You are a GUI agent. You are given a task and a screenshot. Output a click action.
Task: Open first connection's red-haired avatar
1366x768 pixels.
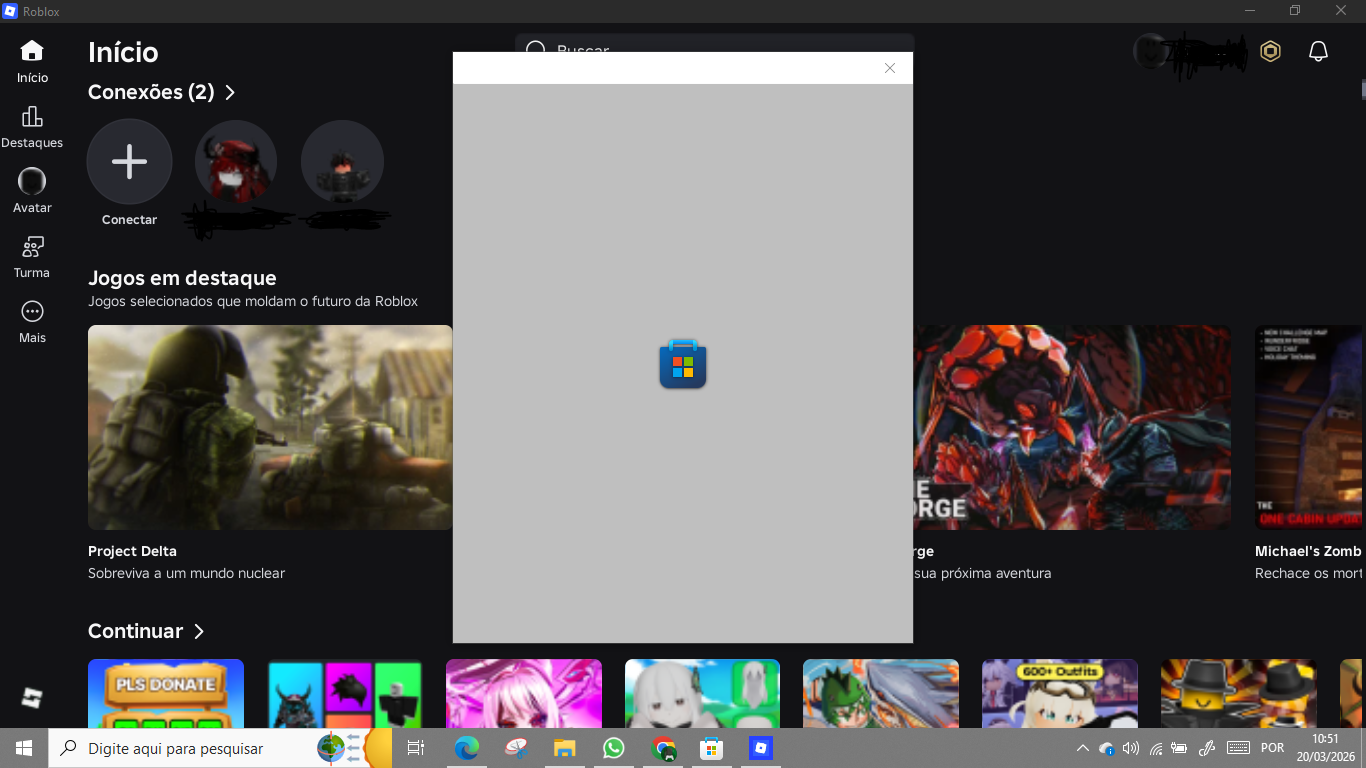(236, 161)
